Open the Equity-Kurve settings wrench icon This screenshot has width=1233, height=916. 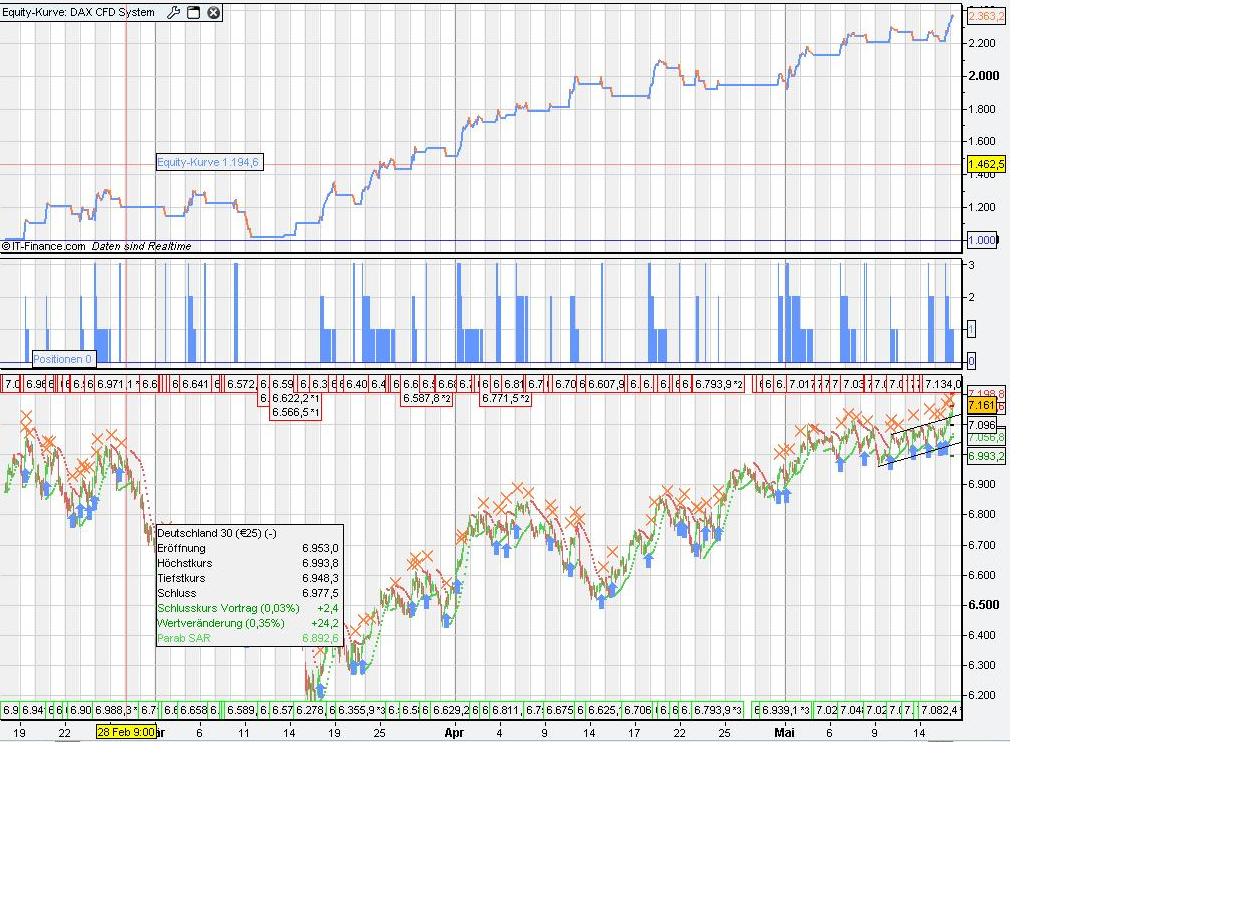[x=173, y=12]
